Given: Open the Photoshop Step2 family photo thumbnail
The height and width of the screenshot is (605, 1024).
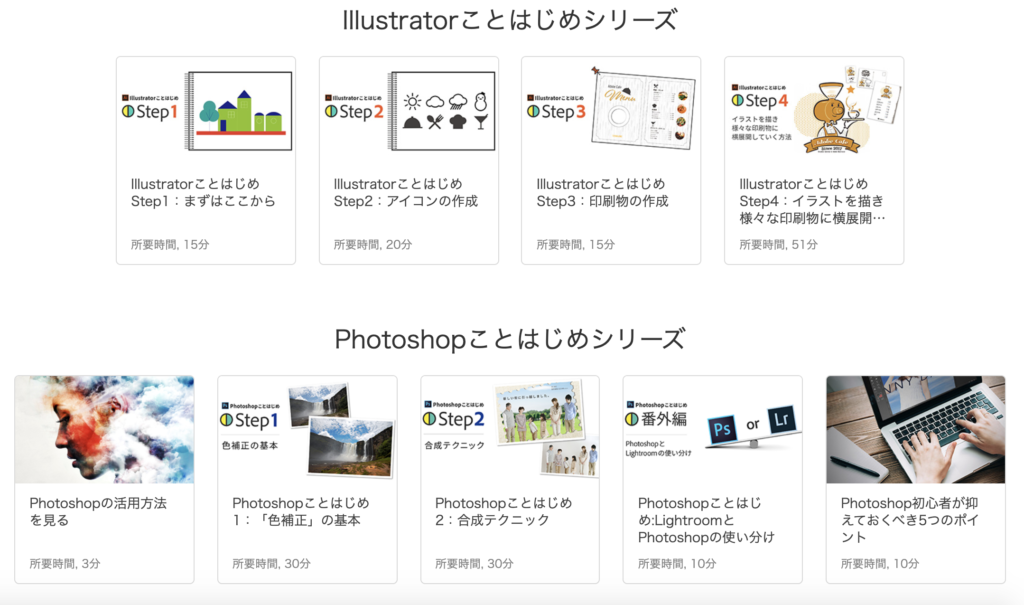Looking at the screenshot, I should pos(510,429).
